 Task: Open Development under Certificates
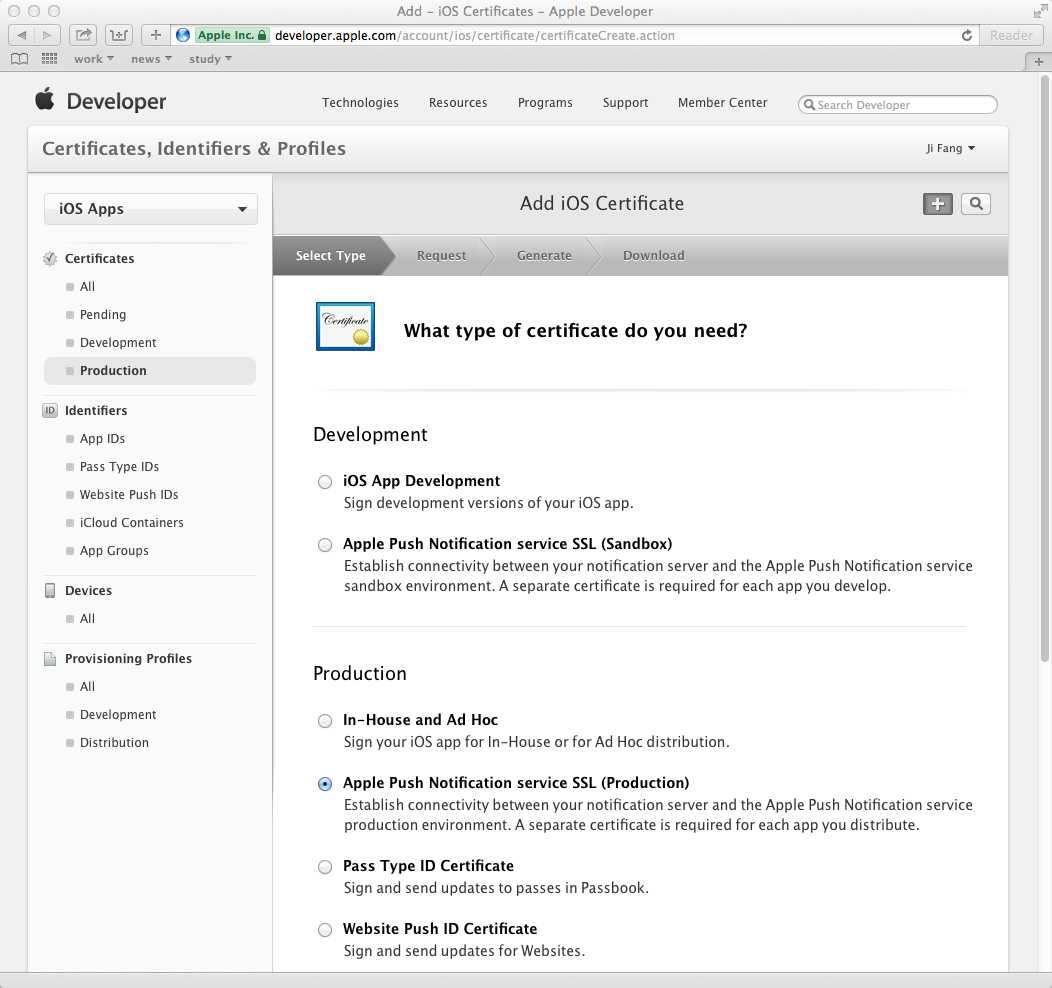[x=118, y=343]
